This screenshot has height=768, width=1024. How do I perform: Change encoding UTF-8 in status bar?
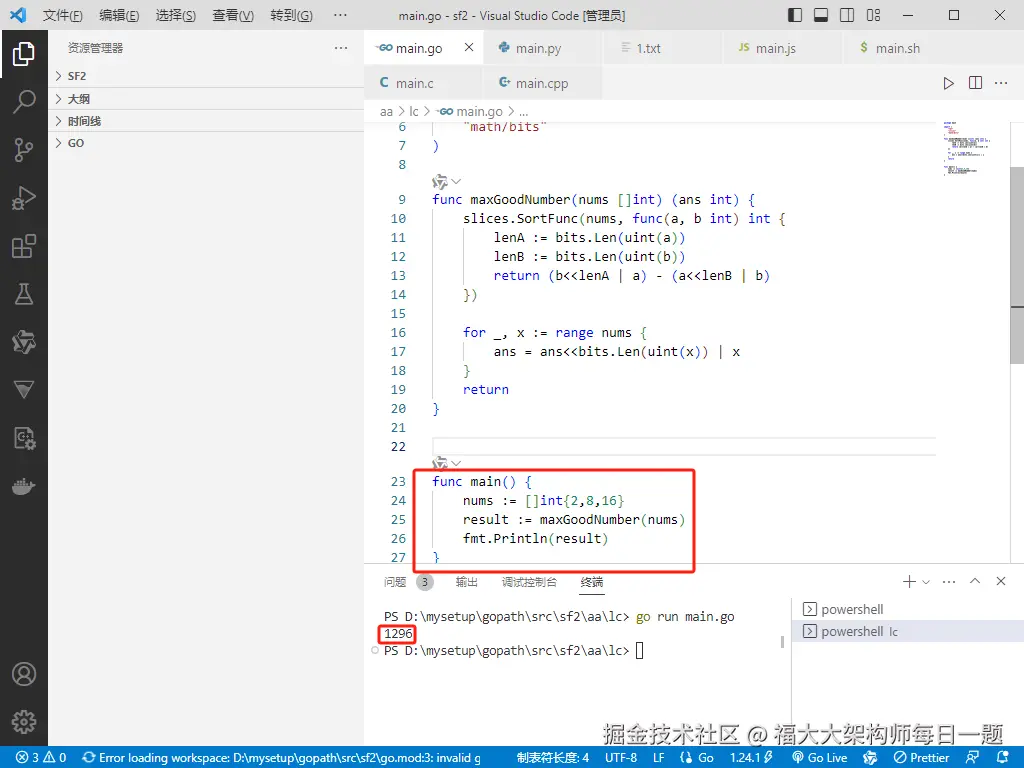click(x=620, y=757)
